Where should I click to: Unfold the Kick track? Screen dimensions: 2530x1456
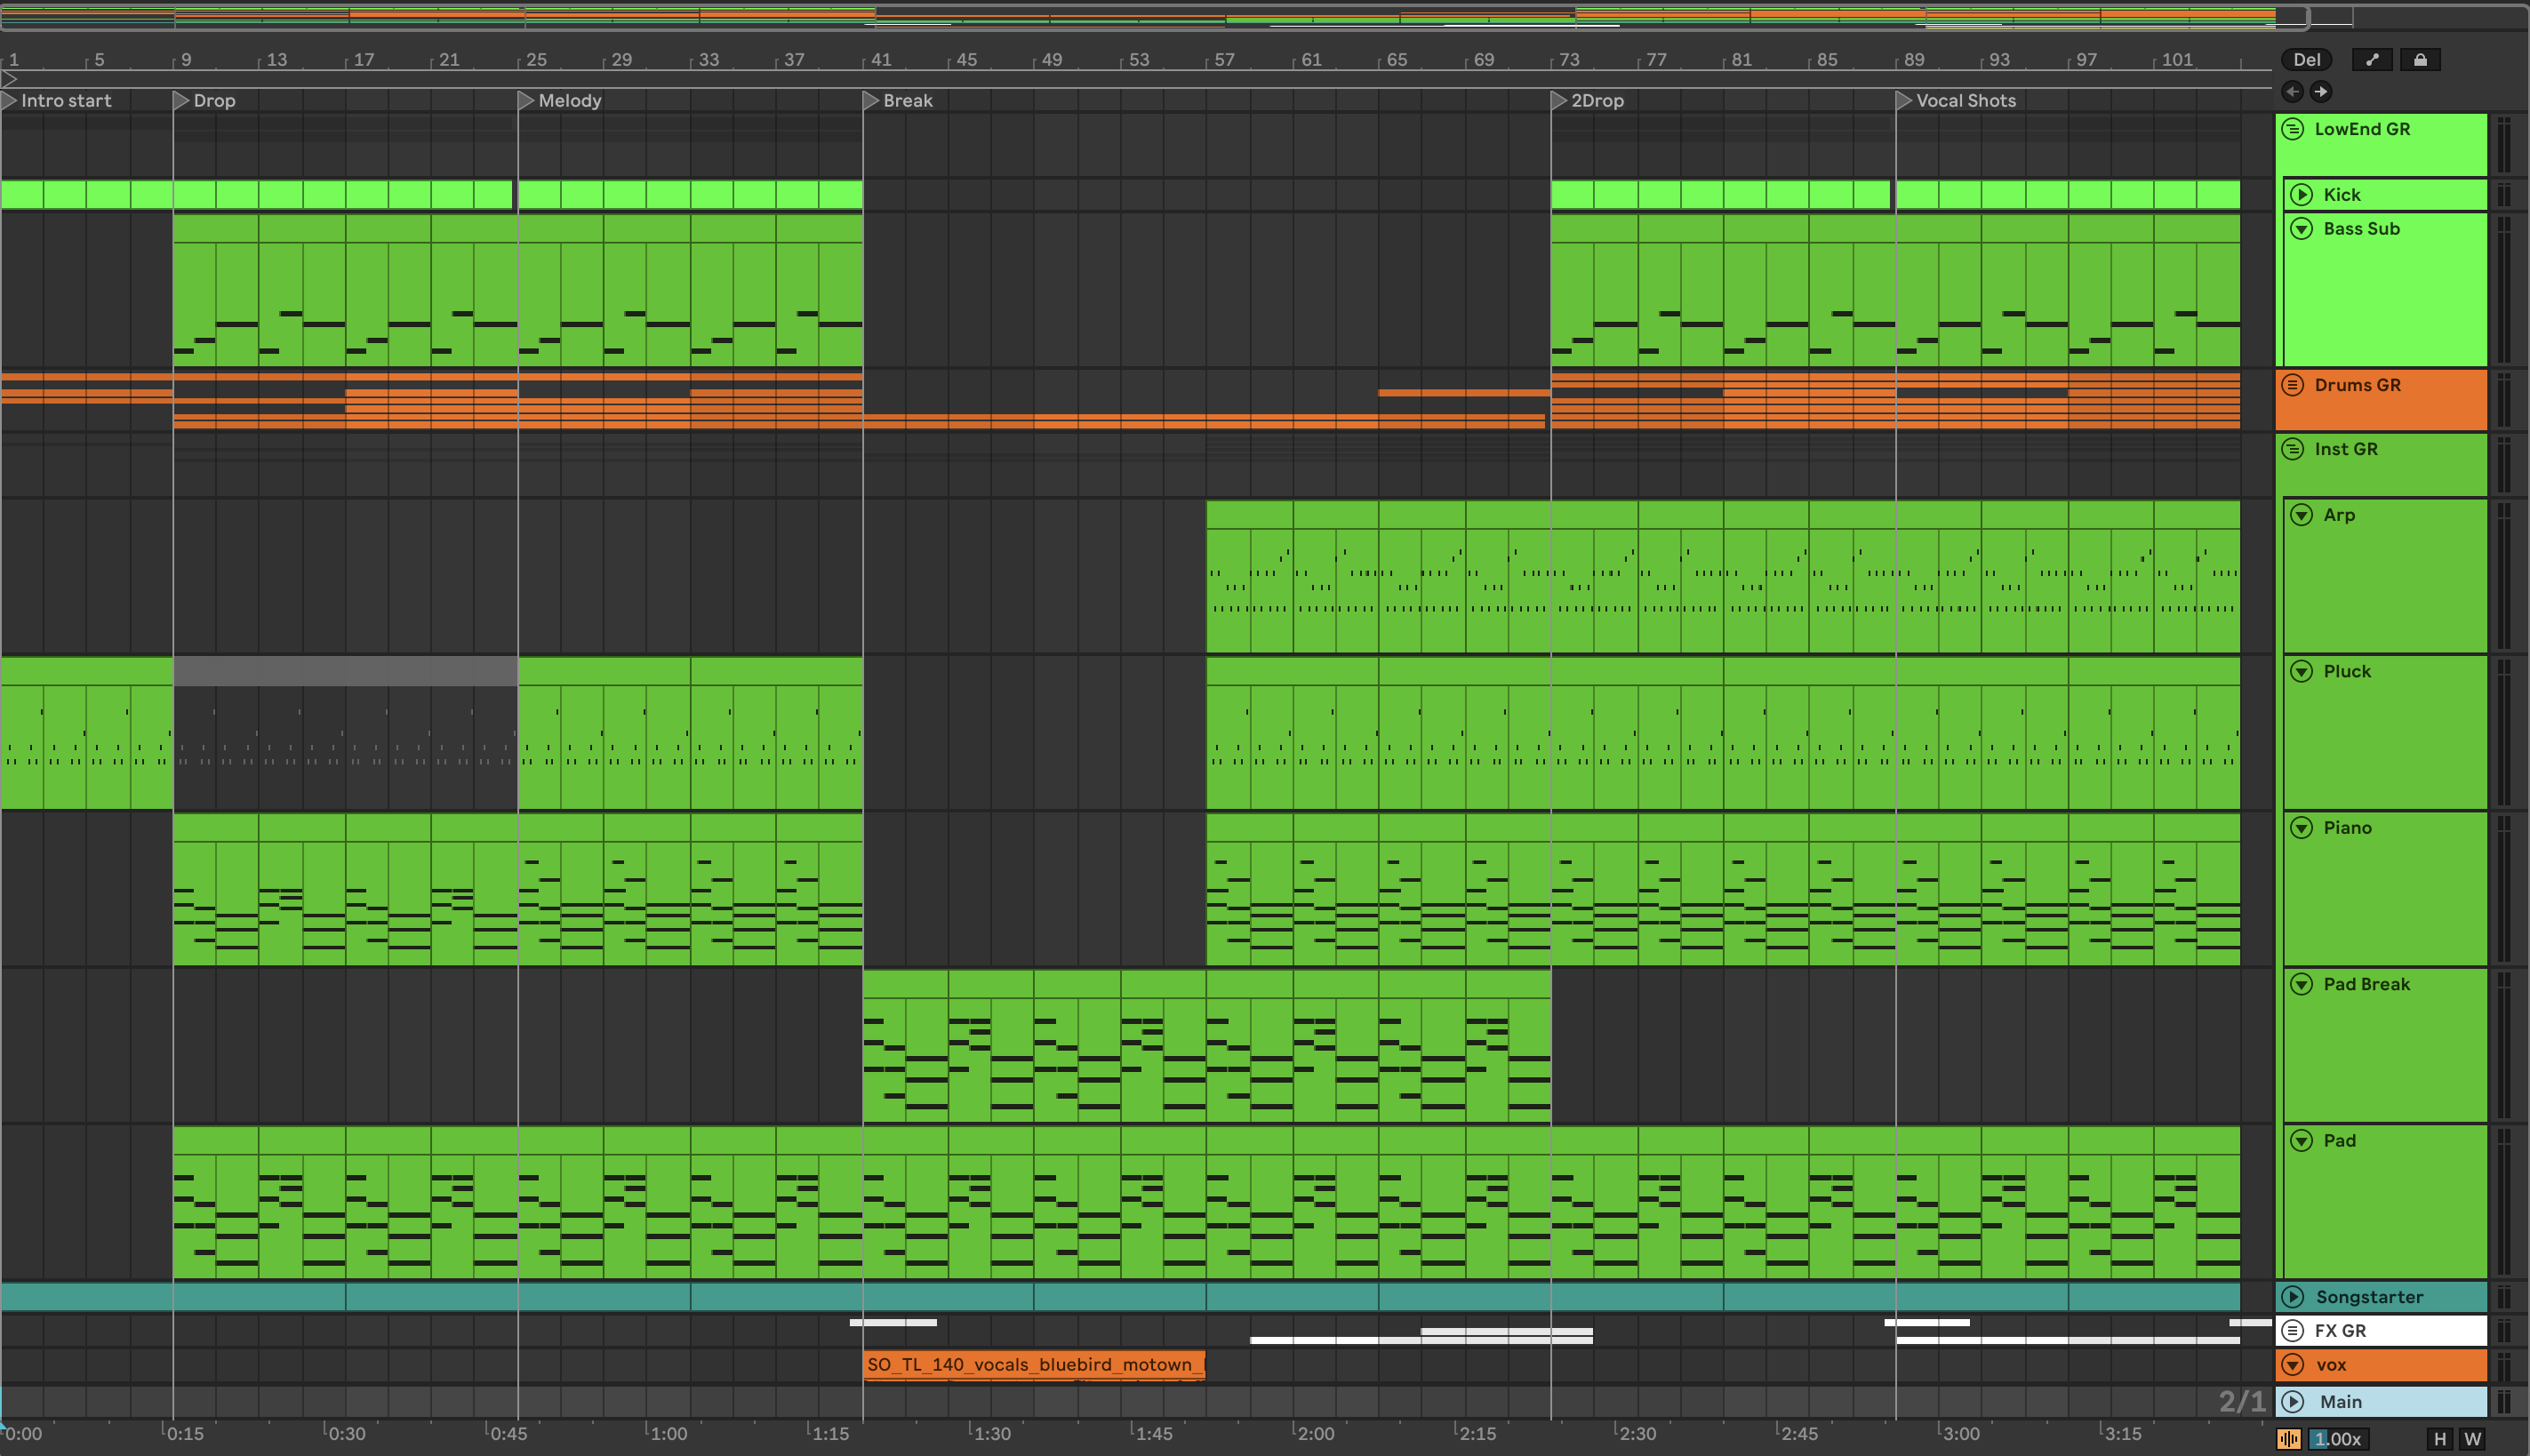click(x=2302, y=195)
